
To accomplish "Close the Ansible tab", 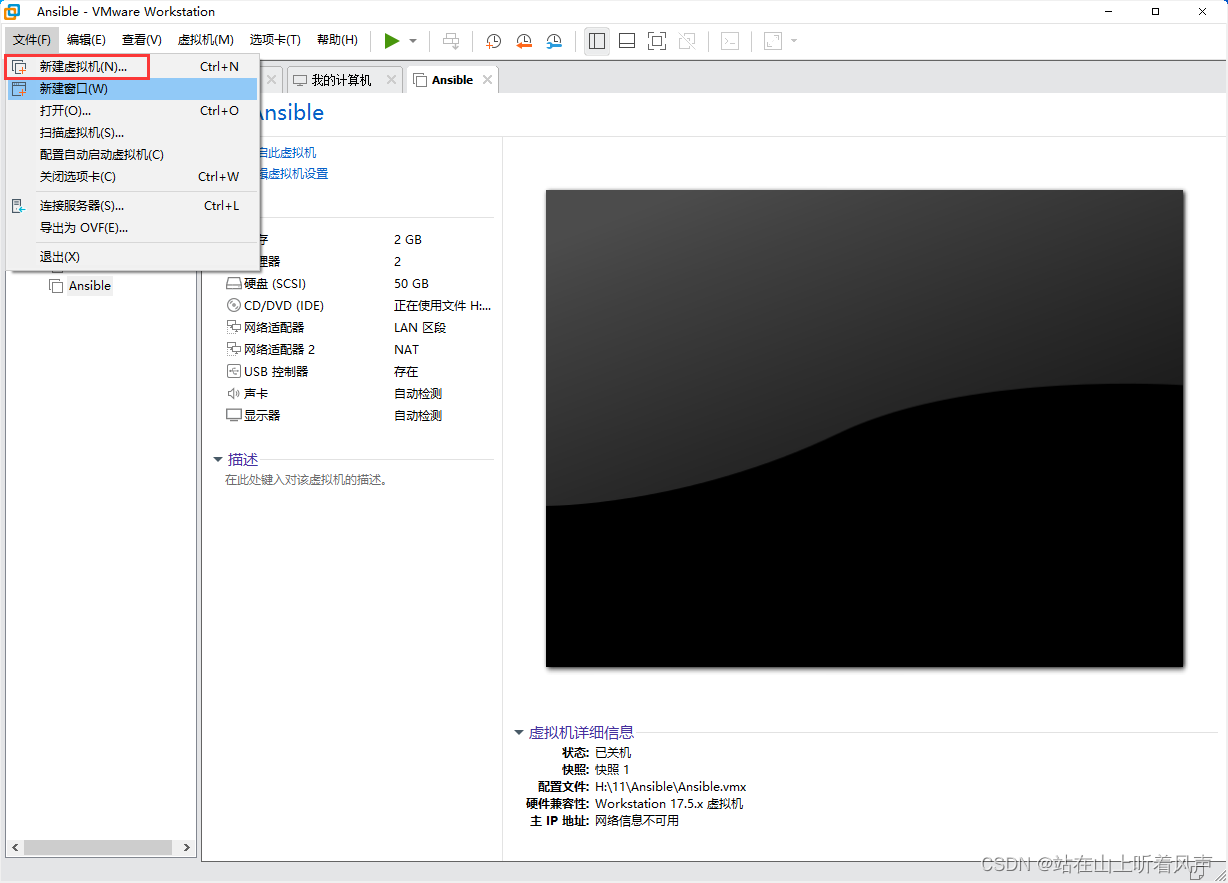I will tap(487, 80).
